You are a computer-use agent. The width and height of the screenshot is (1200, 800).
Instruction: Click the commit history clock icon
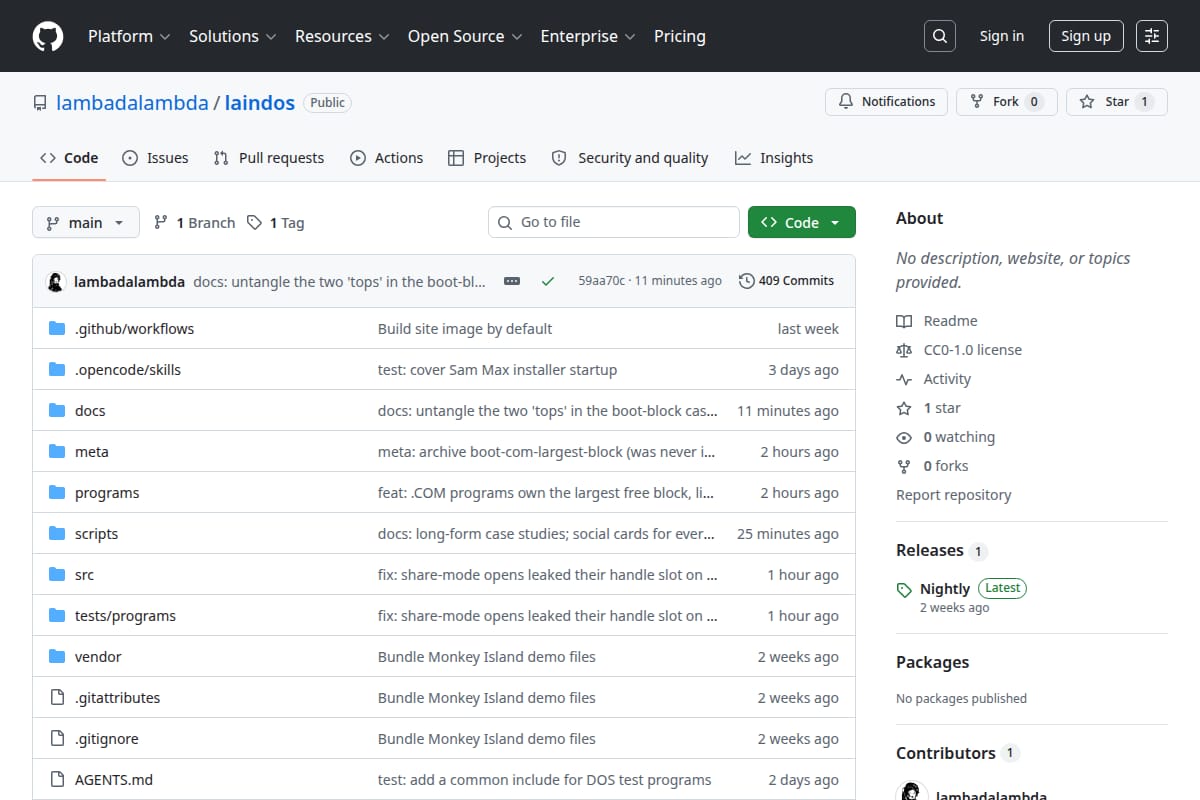tap(746, 281)
